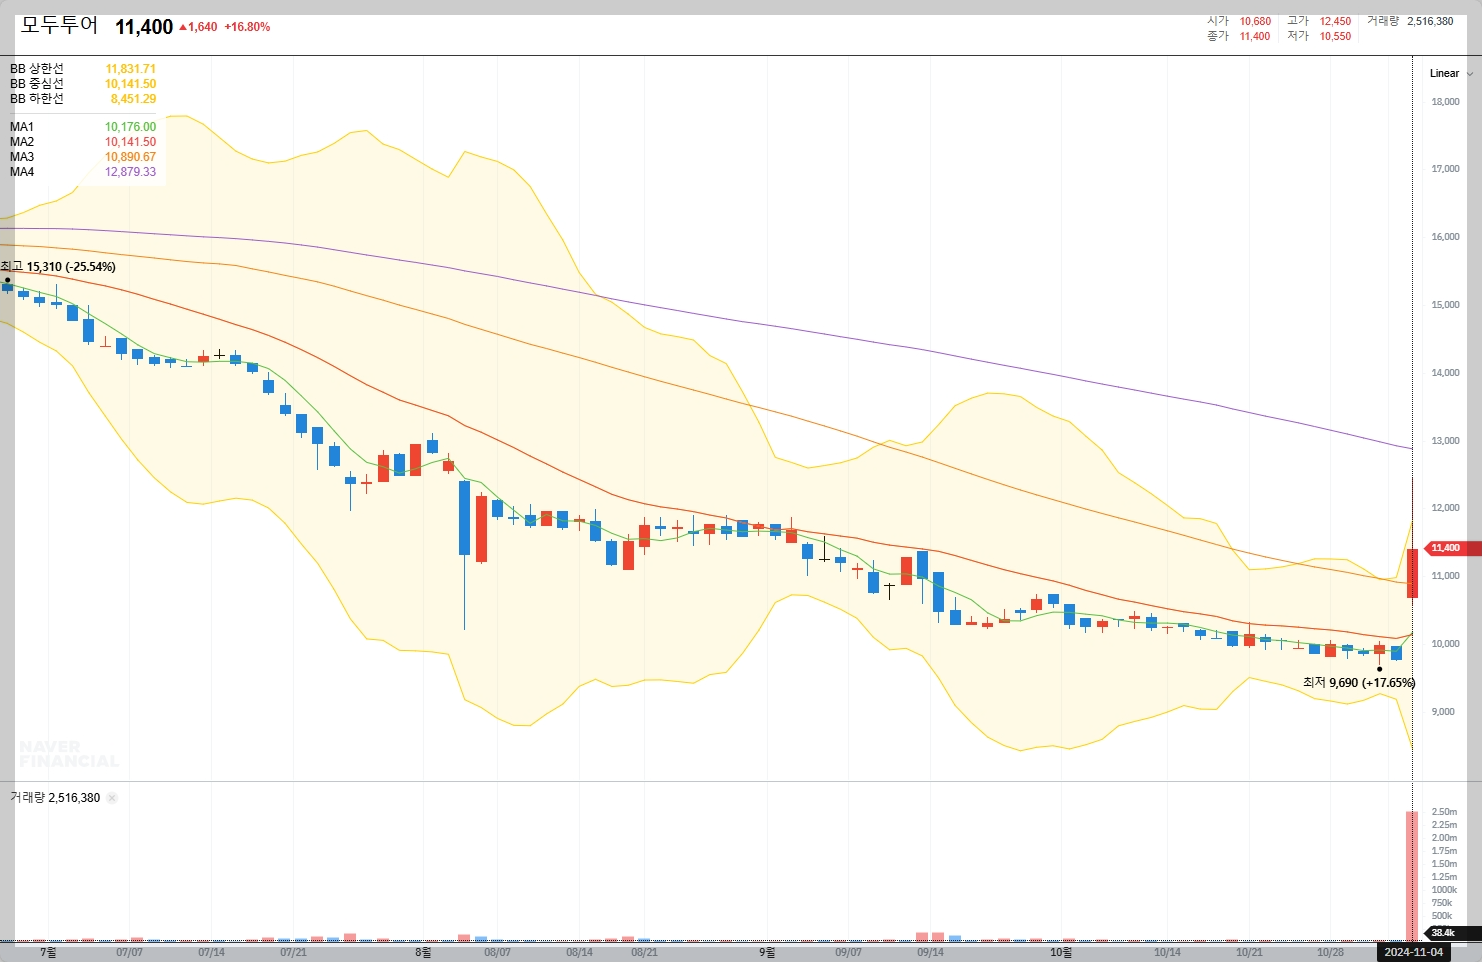Remove the 거래량 volume indicator with its x
Image resolution: width=1482 pixels, height=962 pixels.
click(x=112, y=798)
